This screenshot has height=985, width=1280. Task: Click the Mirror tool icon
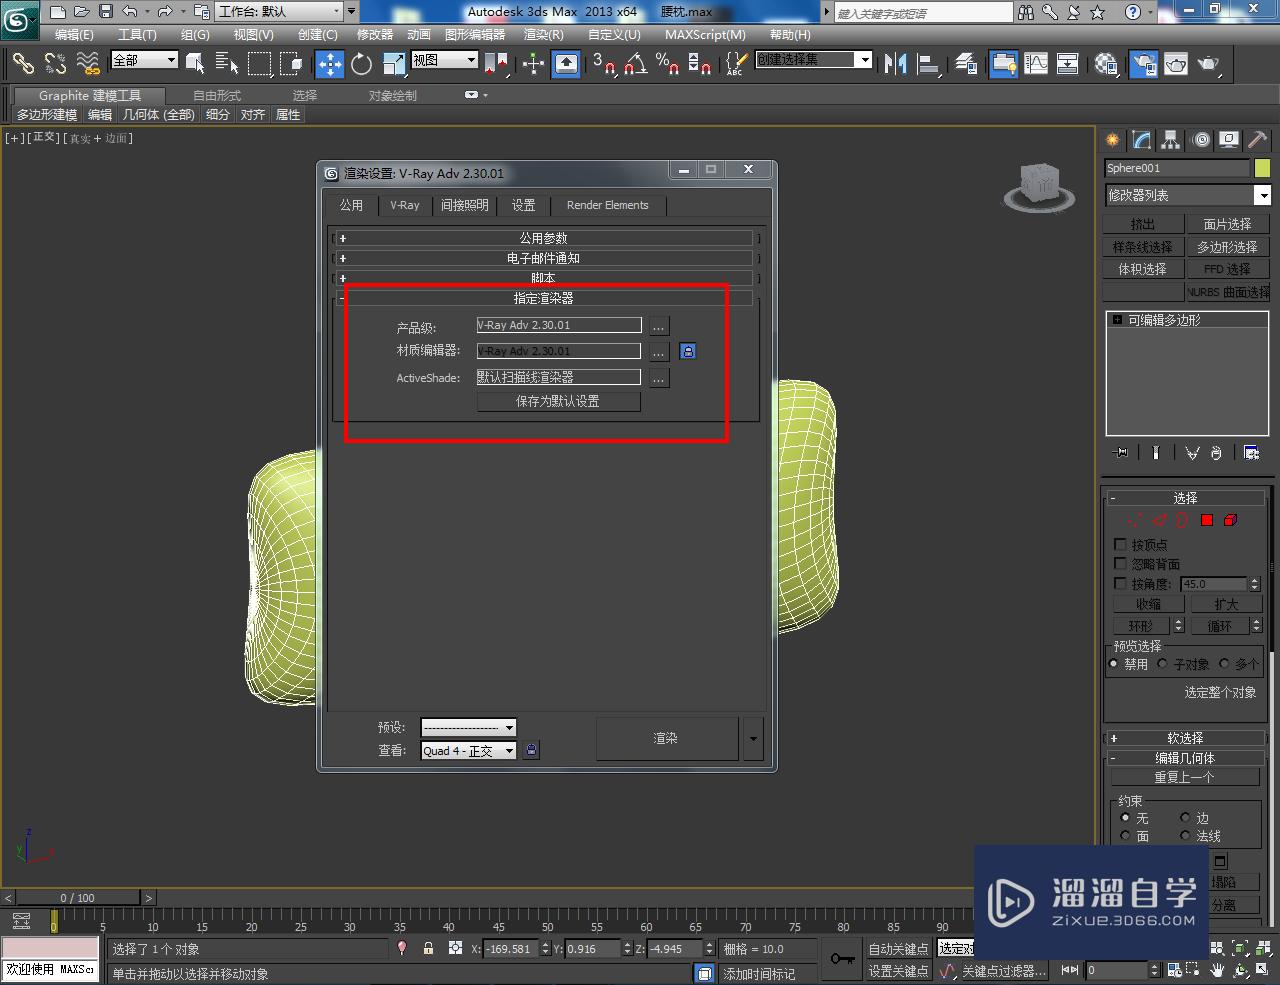click(895, 64)
